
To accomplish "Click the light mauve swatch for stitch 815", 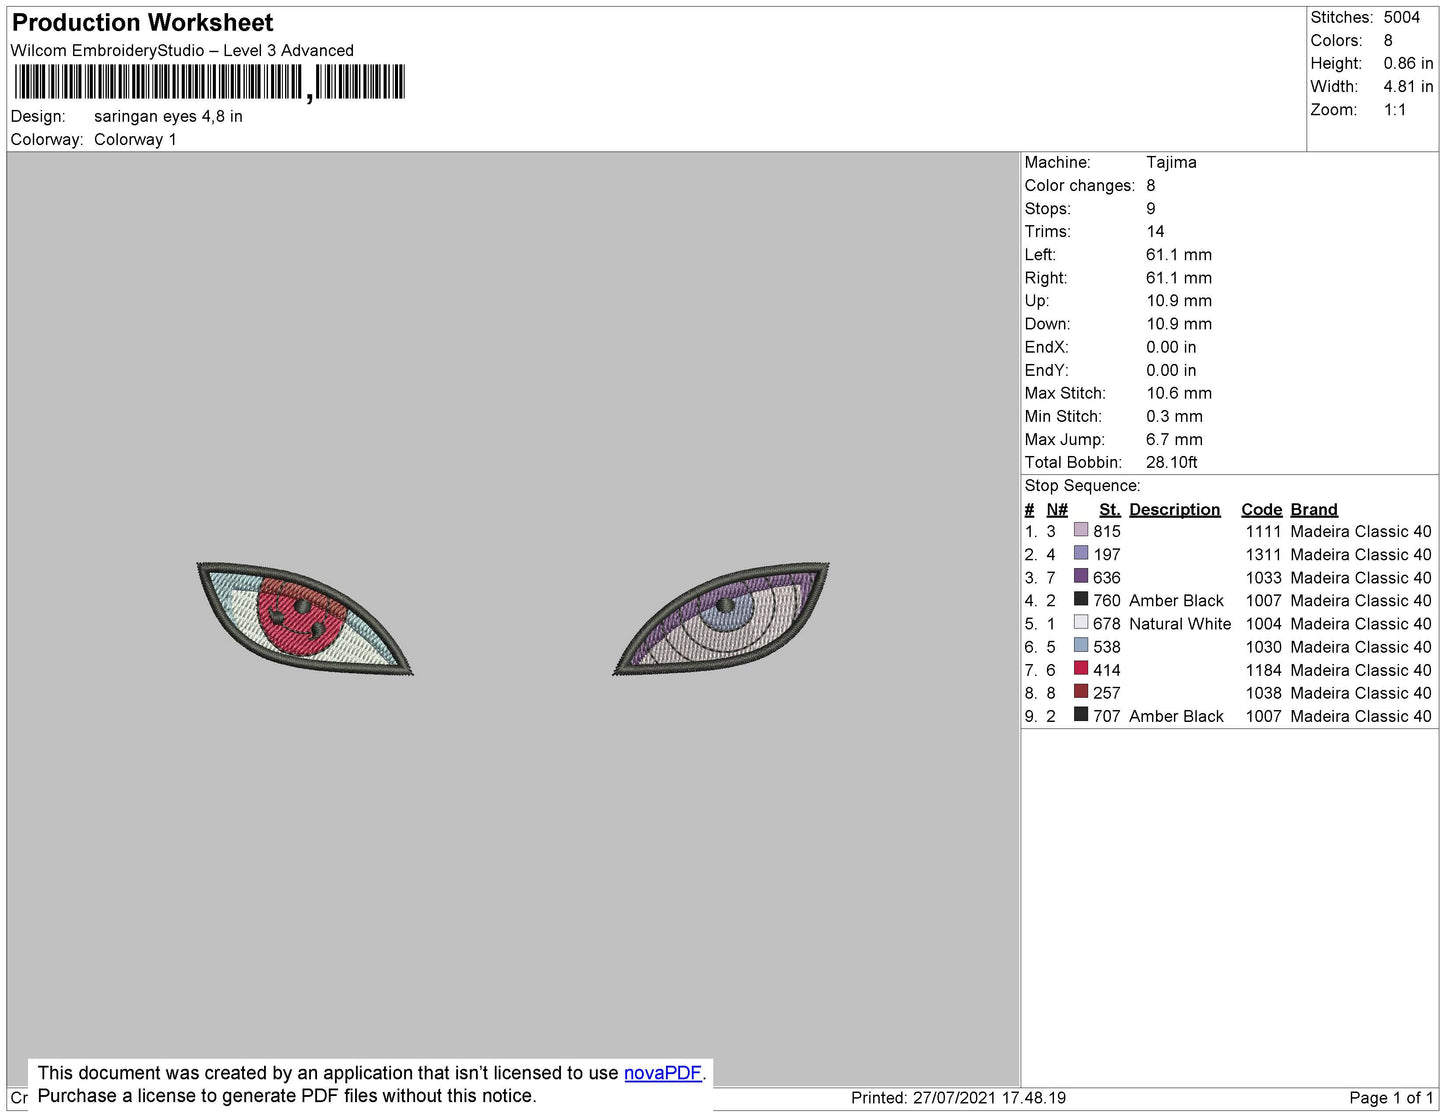I will (x=1080, y=530).
